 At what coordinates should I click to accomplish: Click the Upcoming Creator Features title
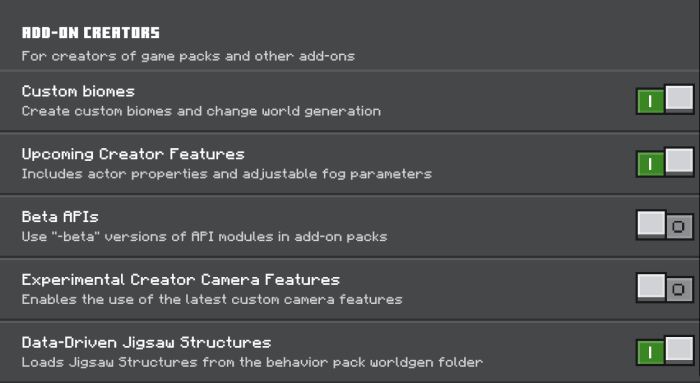click(133, 154)
